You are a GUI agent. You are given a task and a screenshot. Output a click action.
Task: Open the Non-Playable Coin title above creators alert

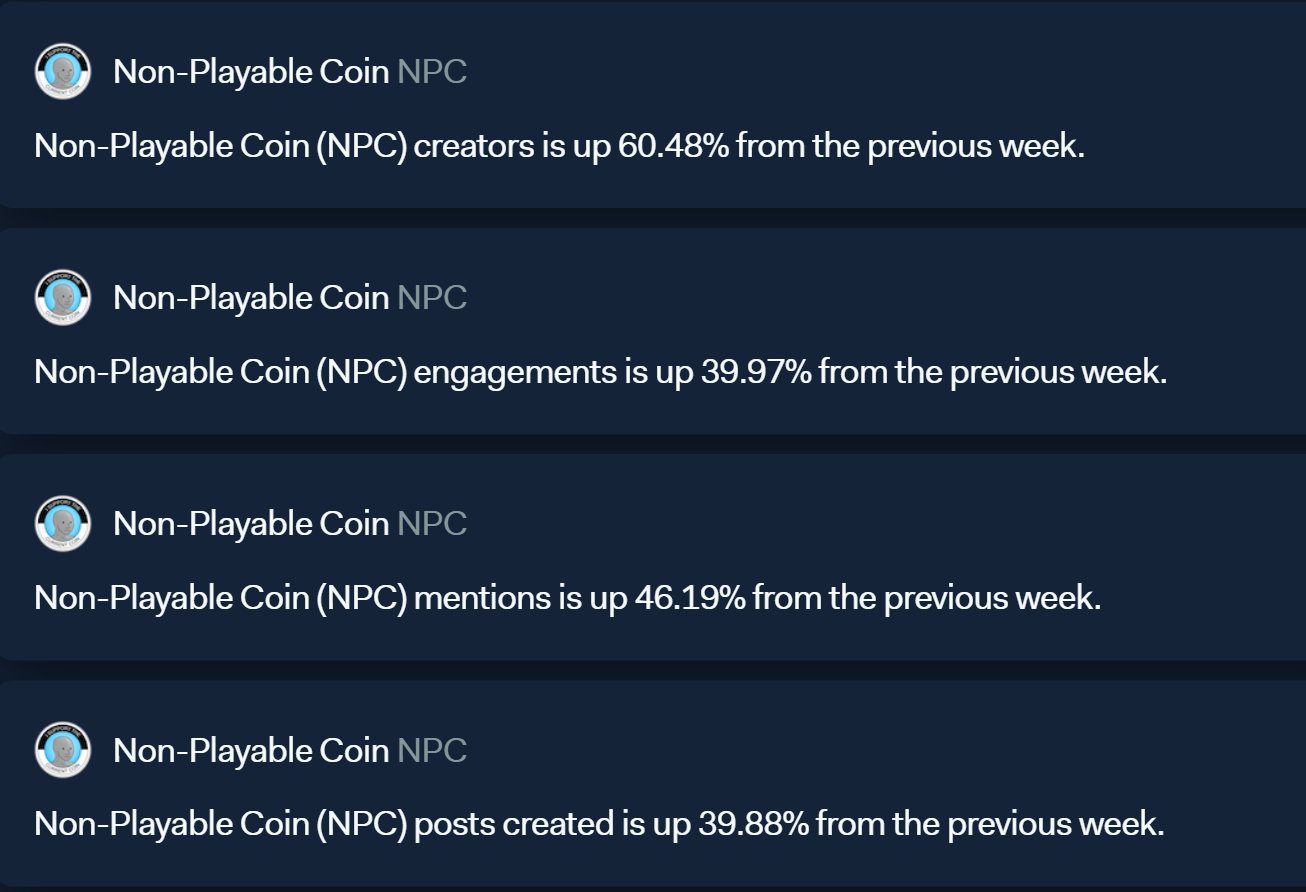251,72
